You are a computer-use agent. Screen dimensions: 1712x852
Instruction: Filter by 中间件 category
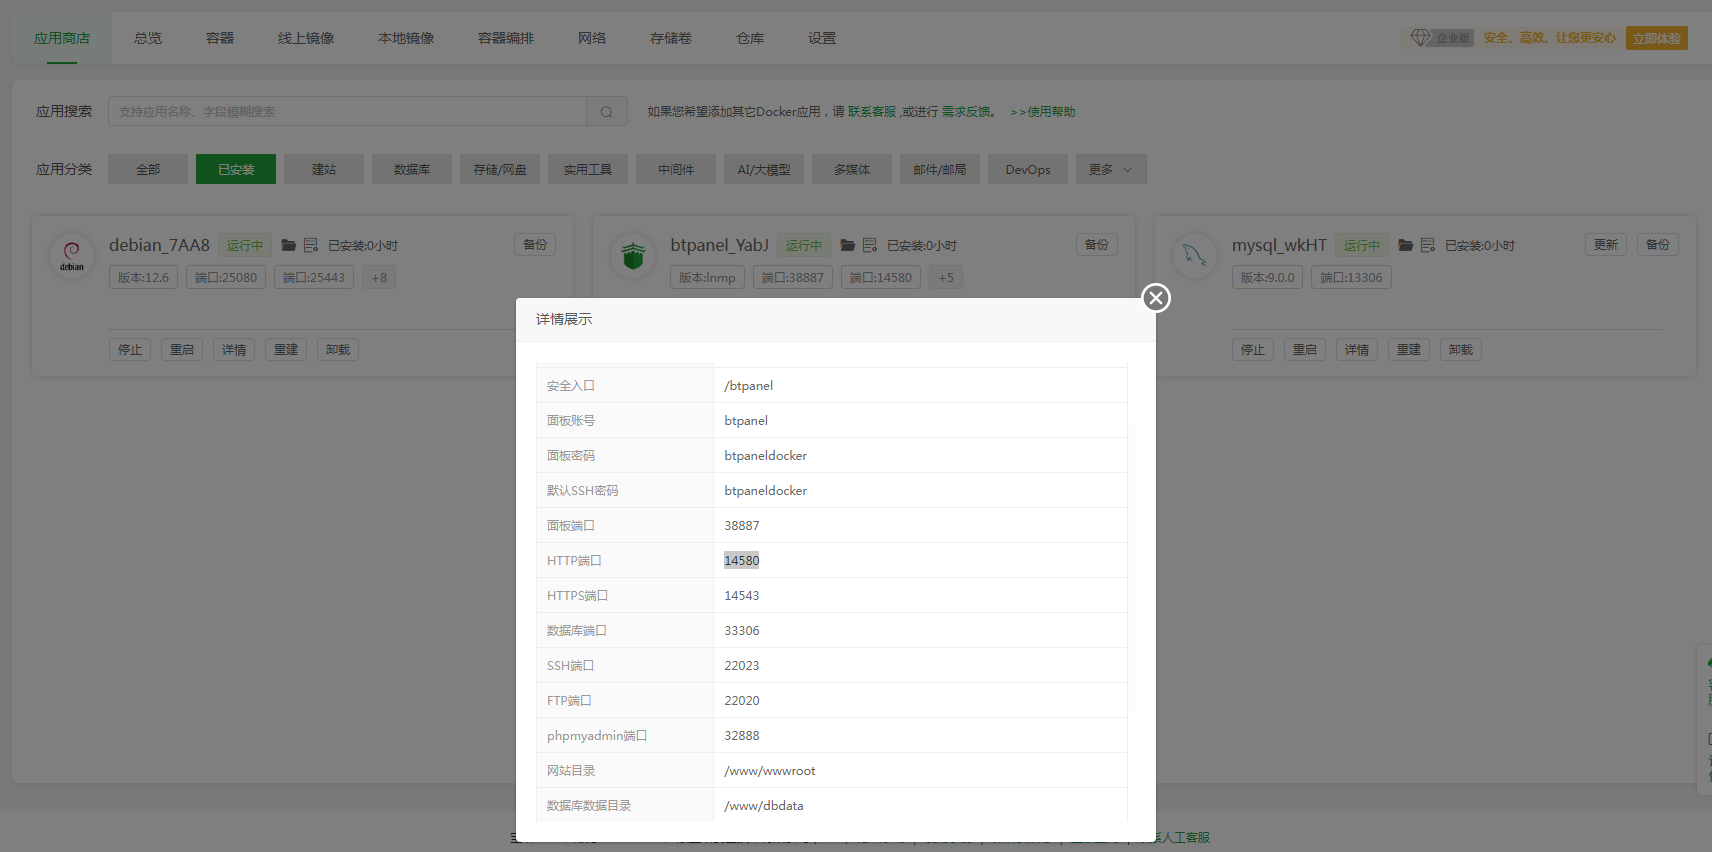[676, 169]
